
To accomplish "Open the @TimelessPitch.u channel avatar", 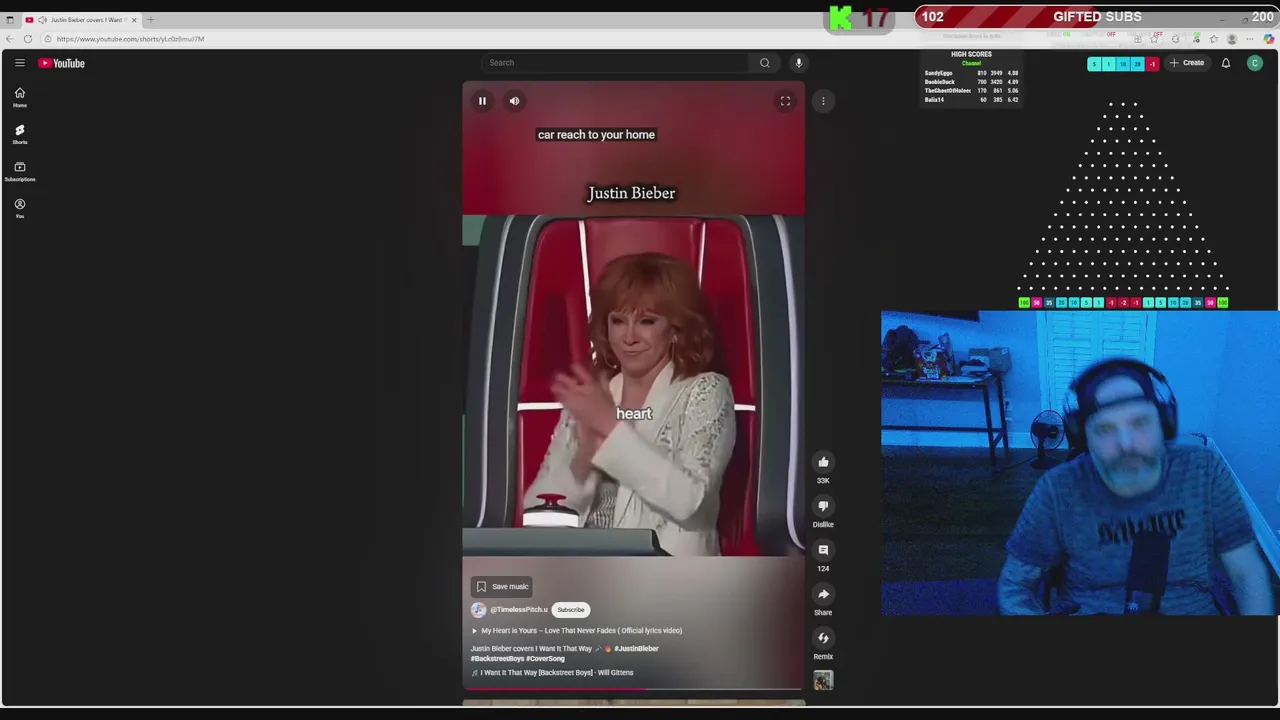I will 479,610.
